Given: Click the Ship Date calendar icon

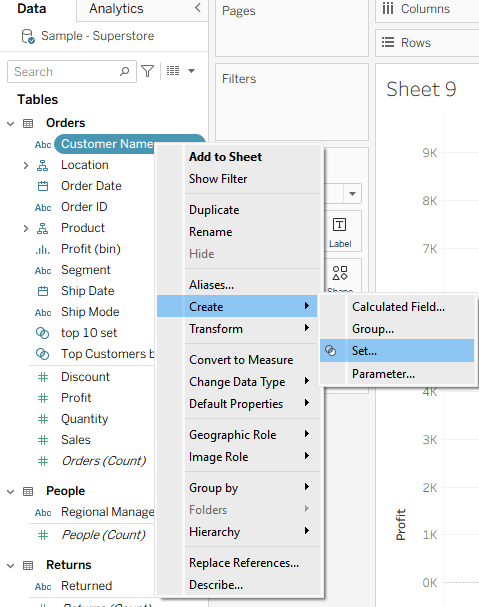Looking at the screenshot, I should coord(43,291).
